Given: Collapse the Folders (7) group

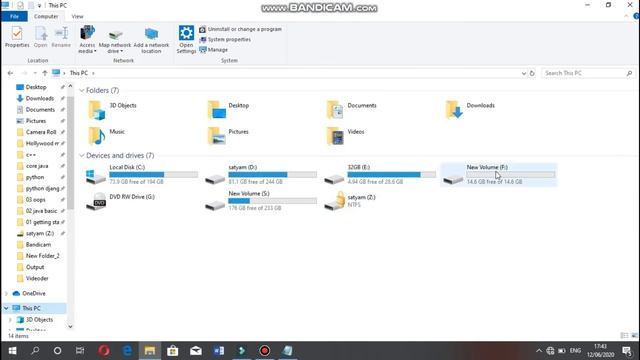Looking at the screenshot, I should point(82,90).
